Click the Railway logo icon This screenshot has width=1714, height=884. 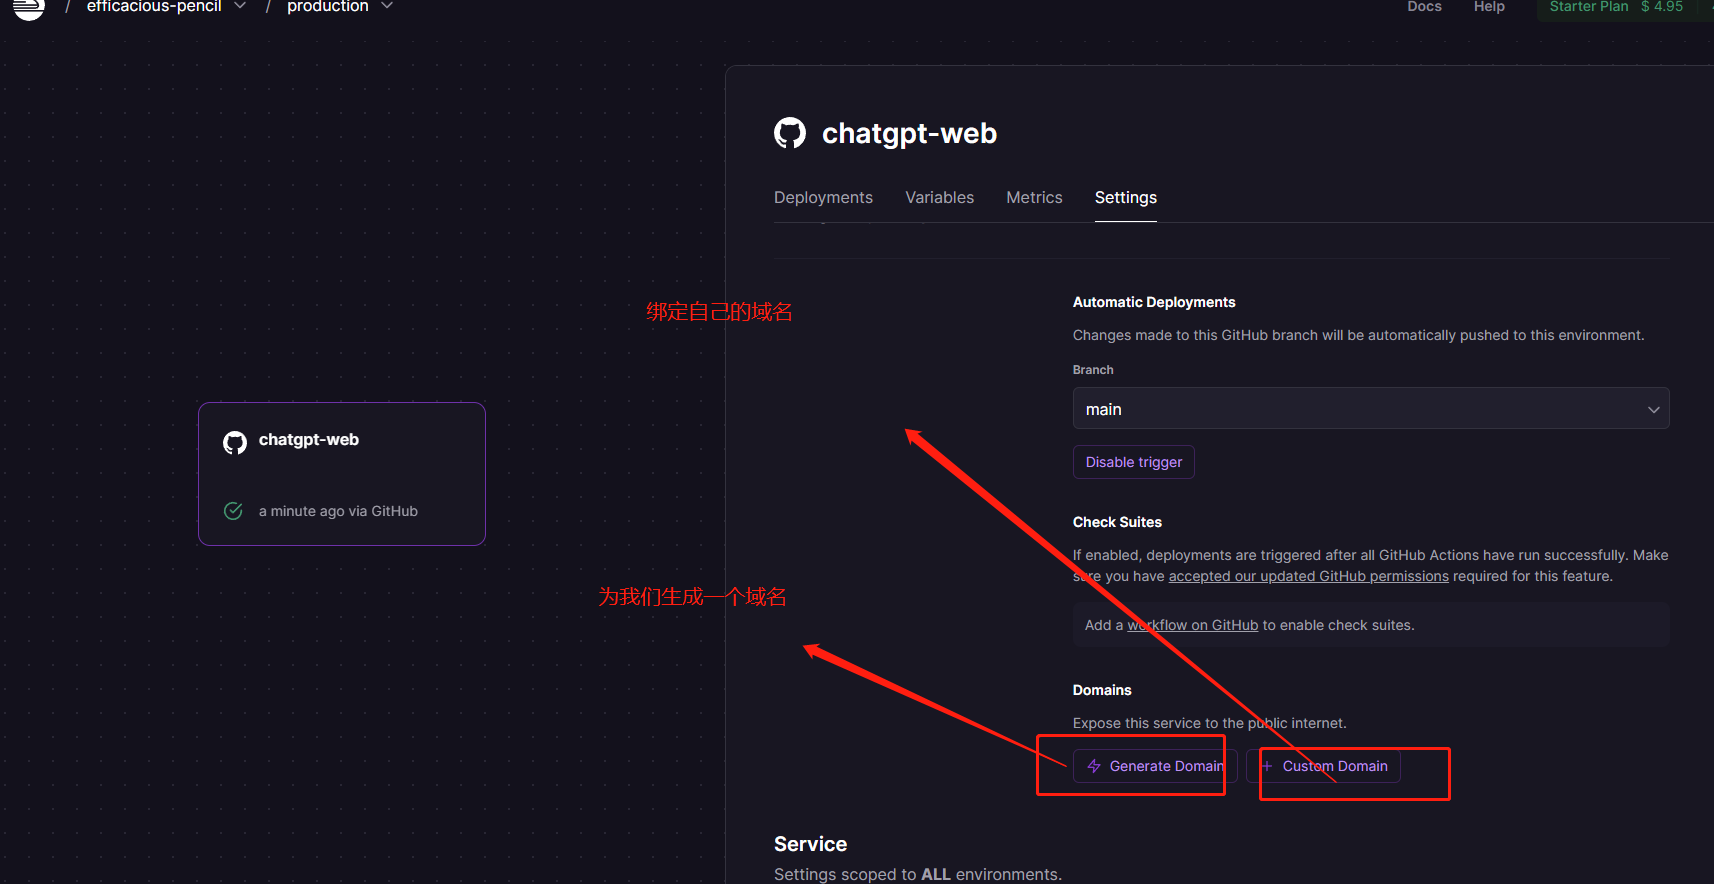coord(28,8)
